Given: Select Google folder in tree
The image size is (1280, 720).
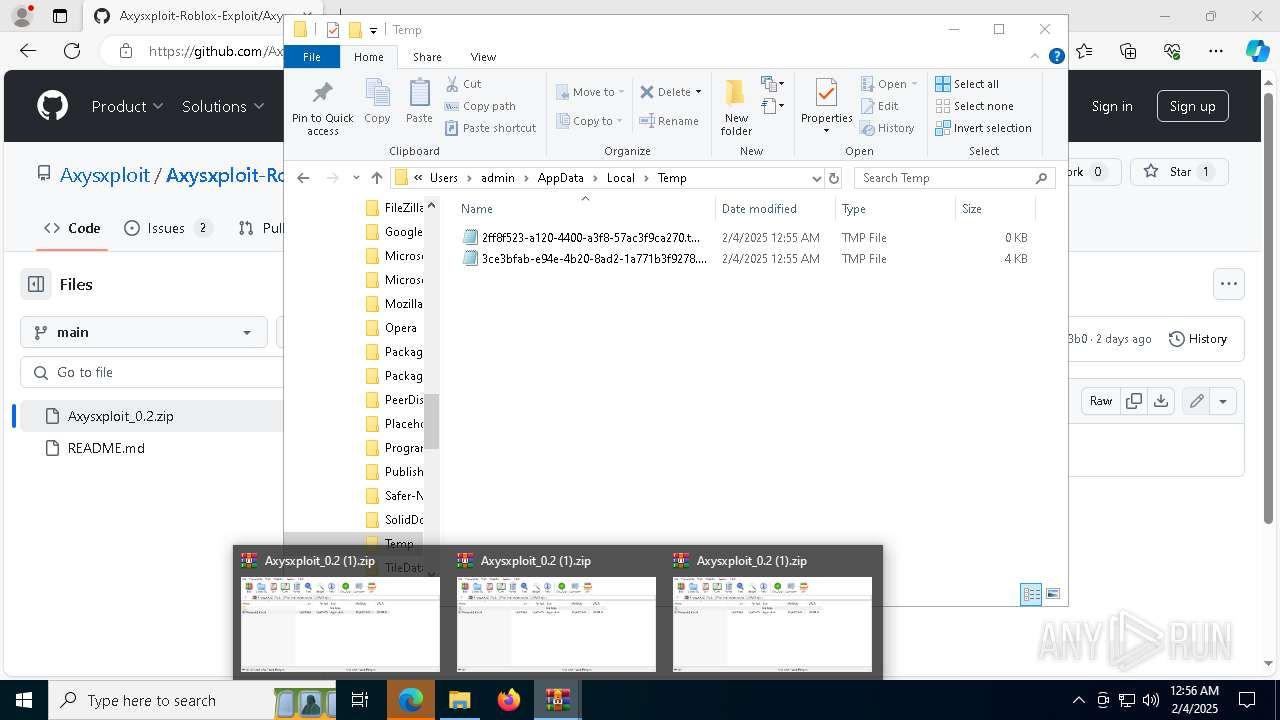Looking at the screenshot, I should point(394,232).
